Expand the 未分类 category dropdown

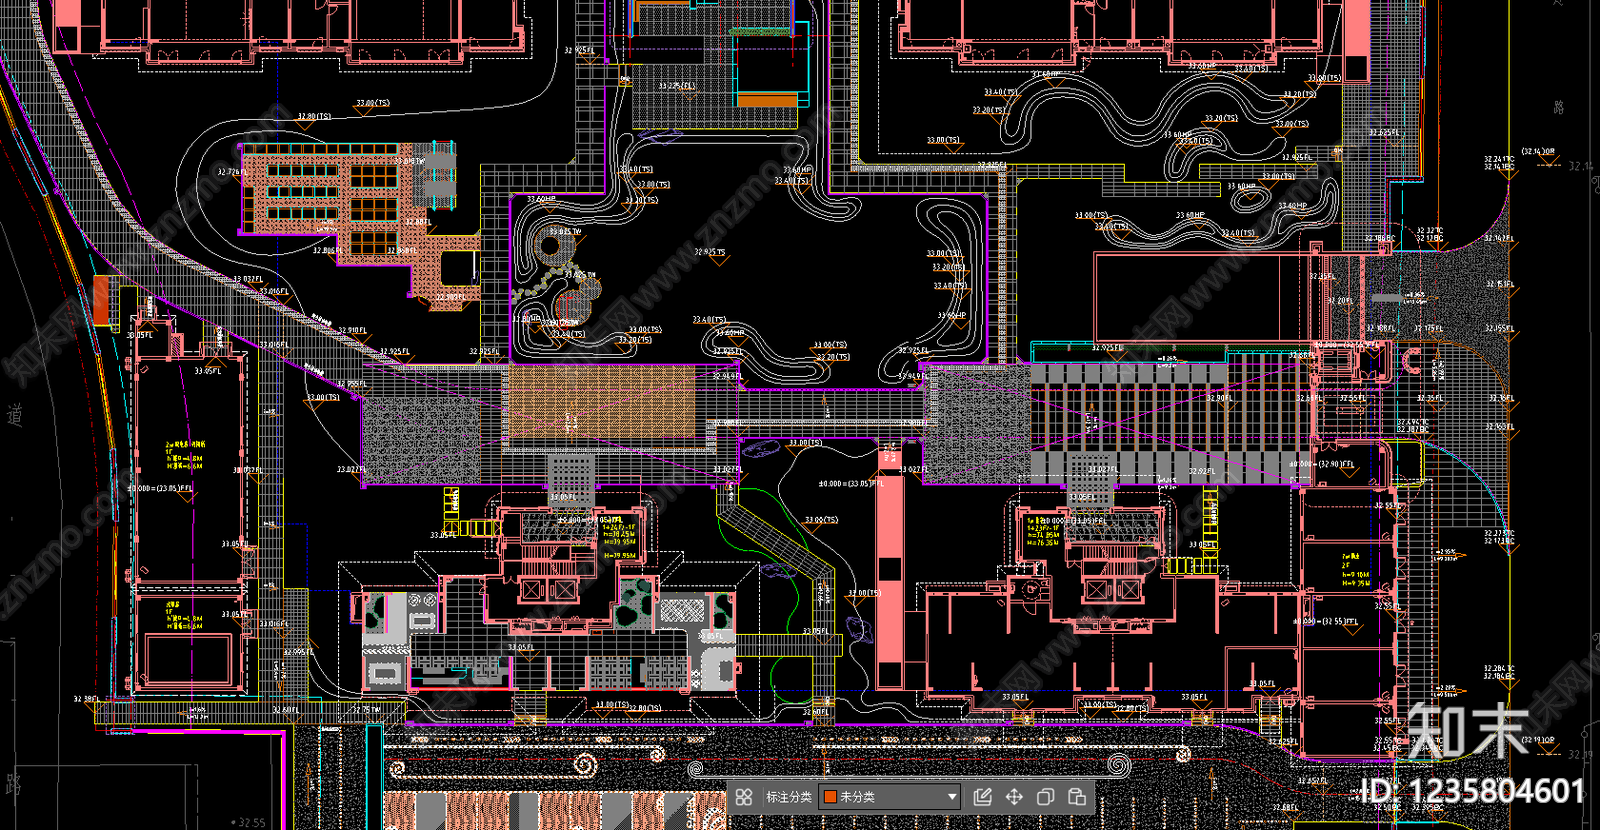click(890, 797)
